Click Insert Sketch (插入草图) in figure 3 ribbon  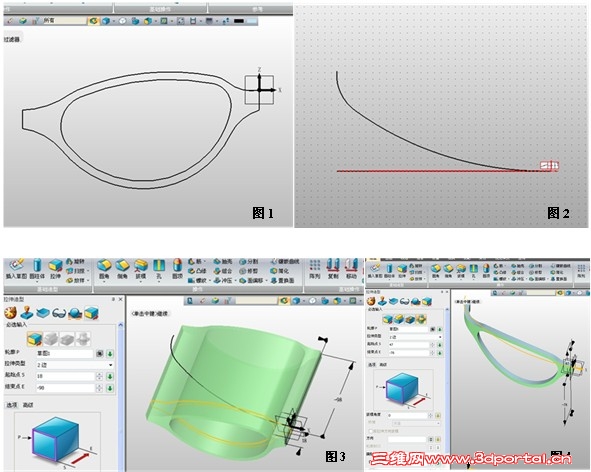(x=16, y=269)
